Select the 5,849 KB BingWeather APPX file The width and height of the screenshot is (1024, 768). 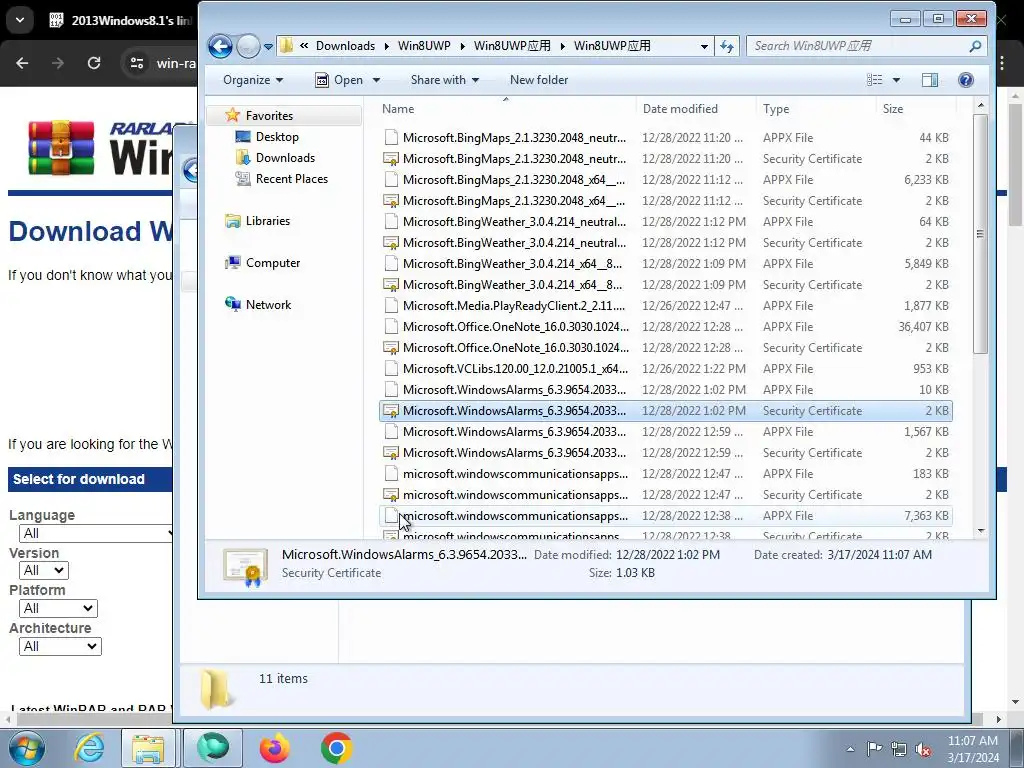pyautogui.click(x=665, y=264)
